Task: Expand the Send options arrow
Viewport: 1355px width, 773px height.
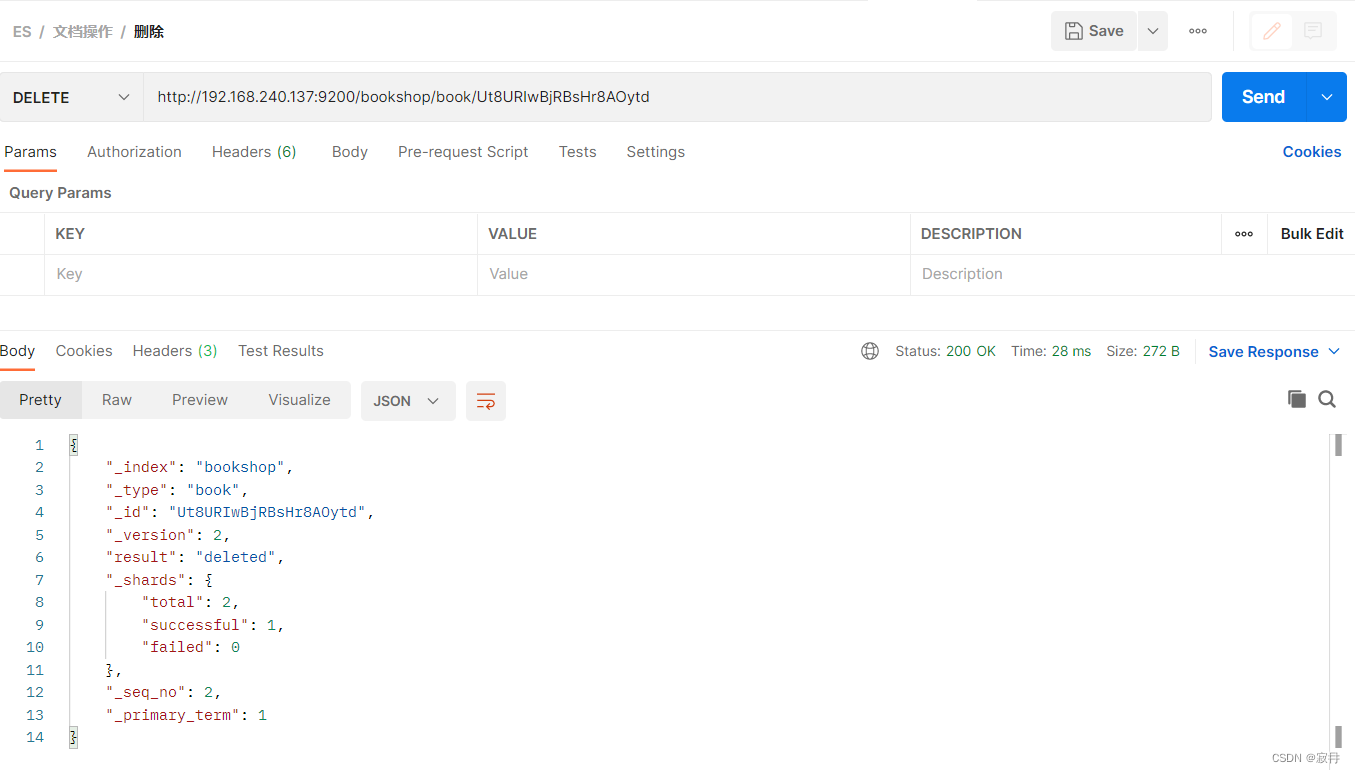Action: click(1327, 97)
